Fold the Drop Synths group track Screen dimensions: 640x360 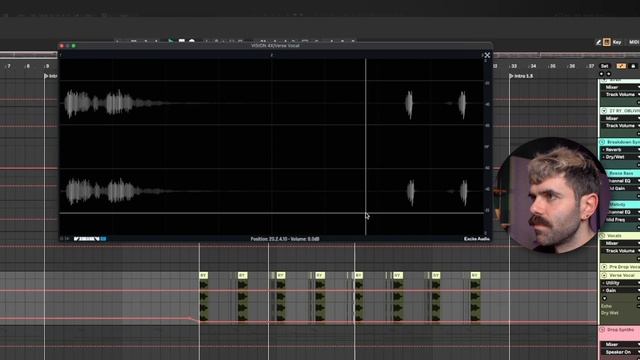point(602,330)
